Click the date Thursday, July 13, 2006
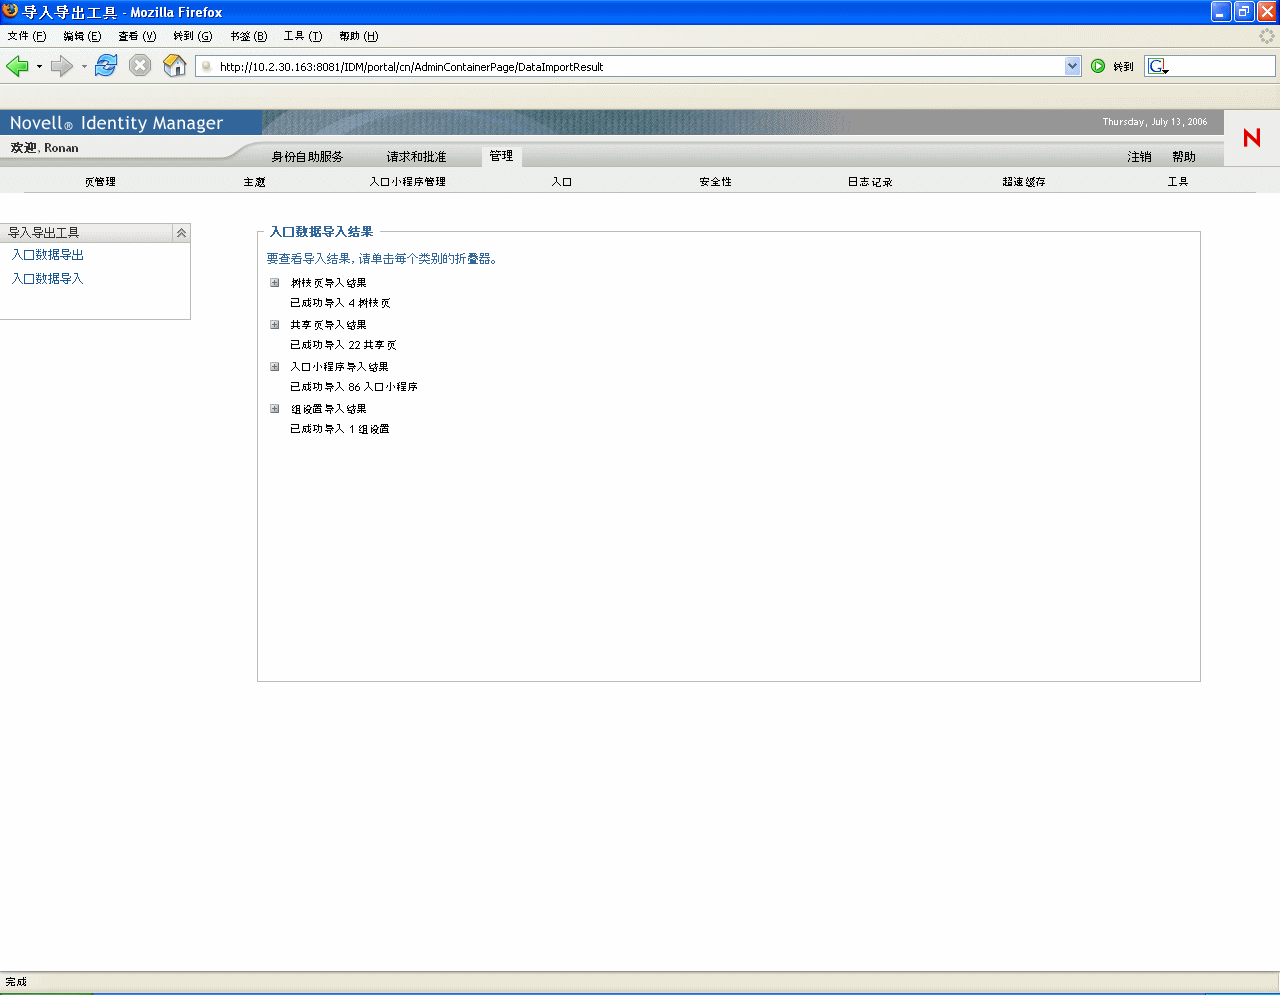1280x995 pixels. click(1155, 122)
